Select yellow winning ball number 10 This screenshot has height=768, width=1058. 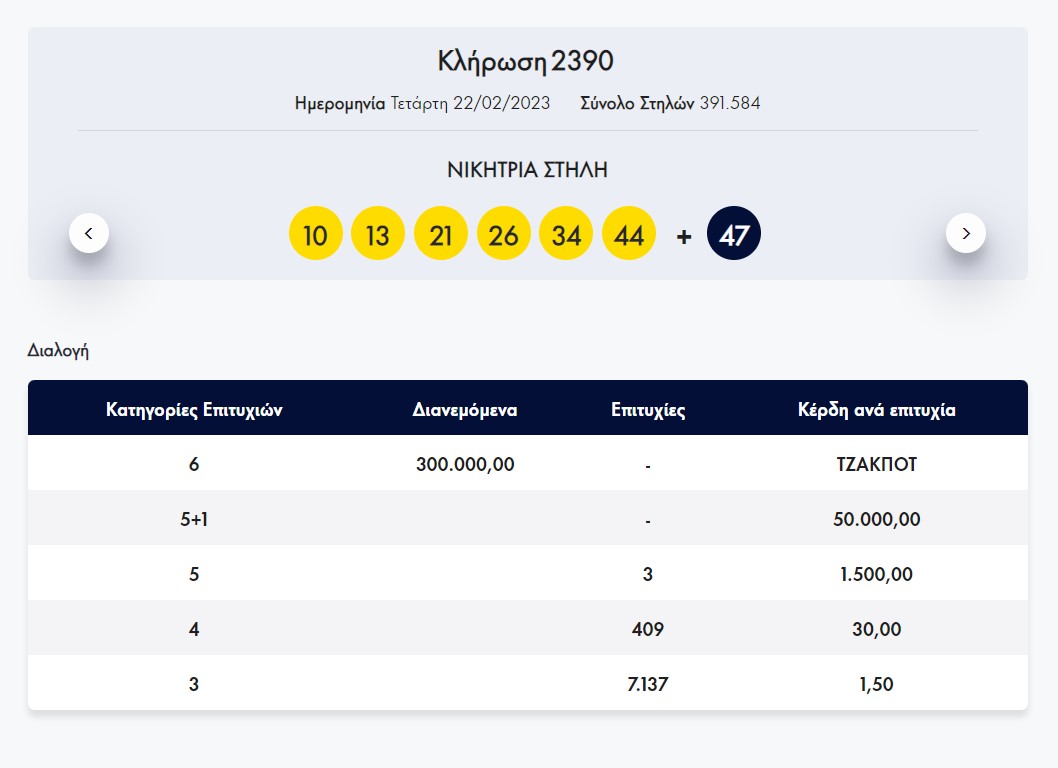[315, 235]
